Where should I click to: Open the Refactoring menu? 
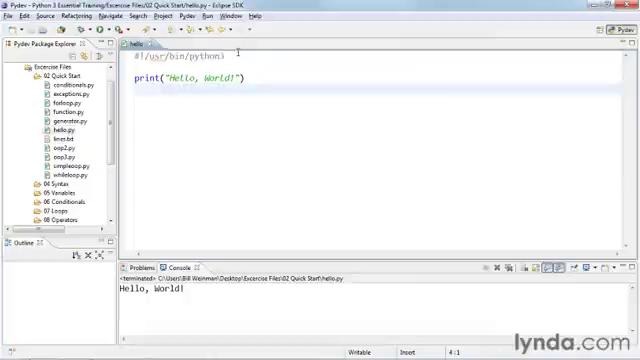point(77,16)
